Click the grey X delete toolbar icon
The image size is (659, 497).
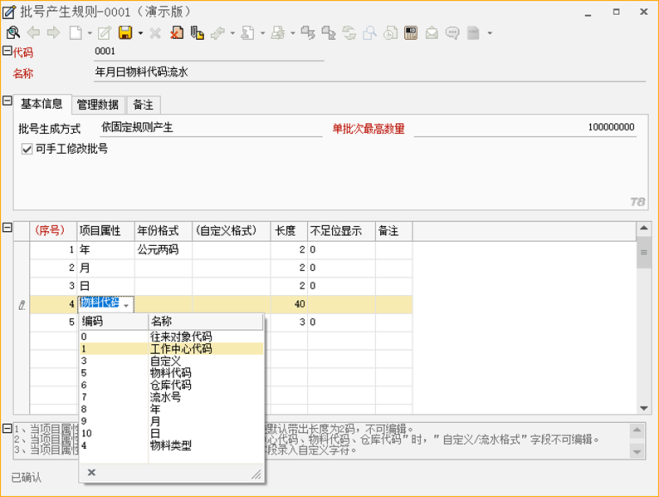(155, 33)
